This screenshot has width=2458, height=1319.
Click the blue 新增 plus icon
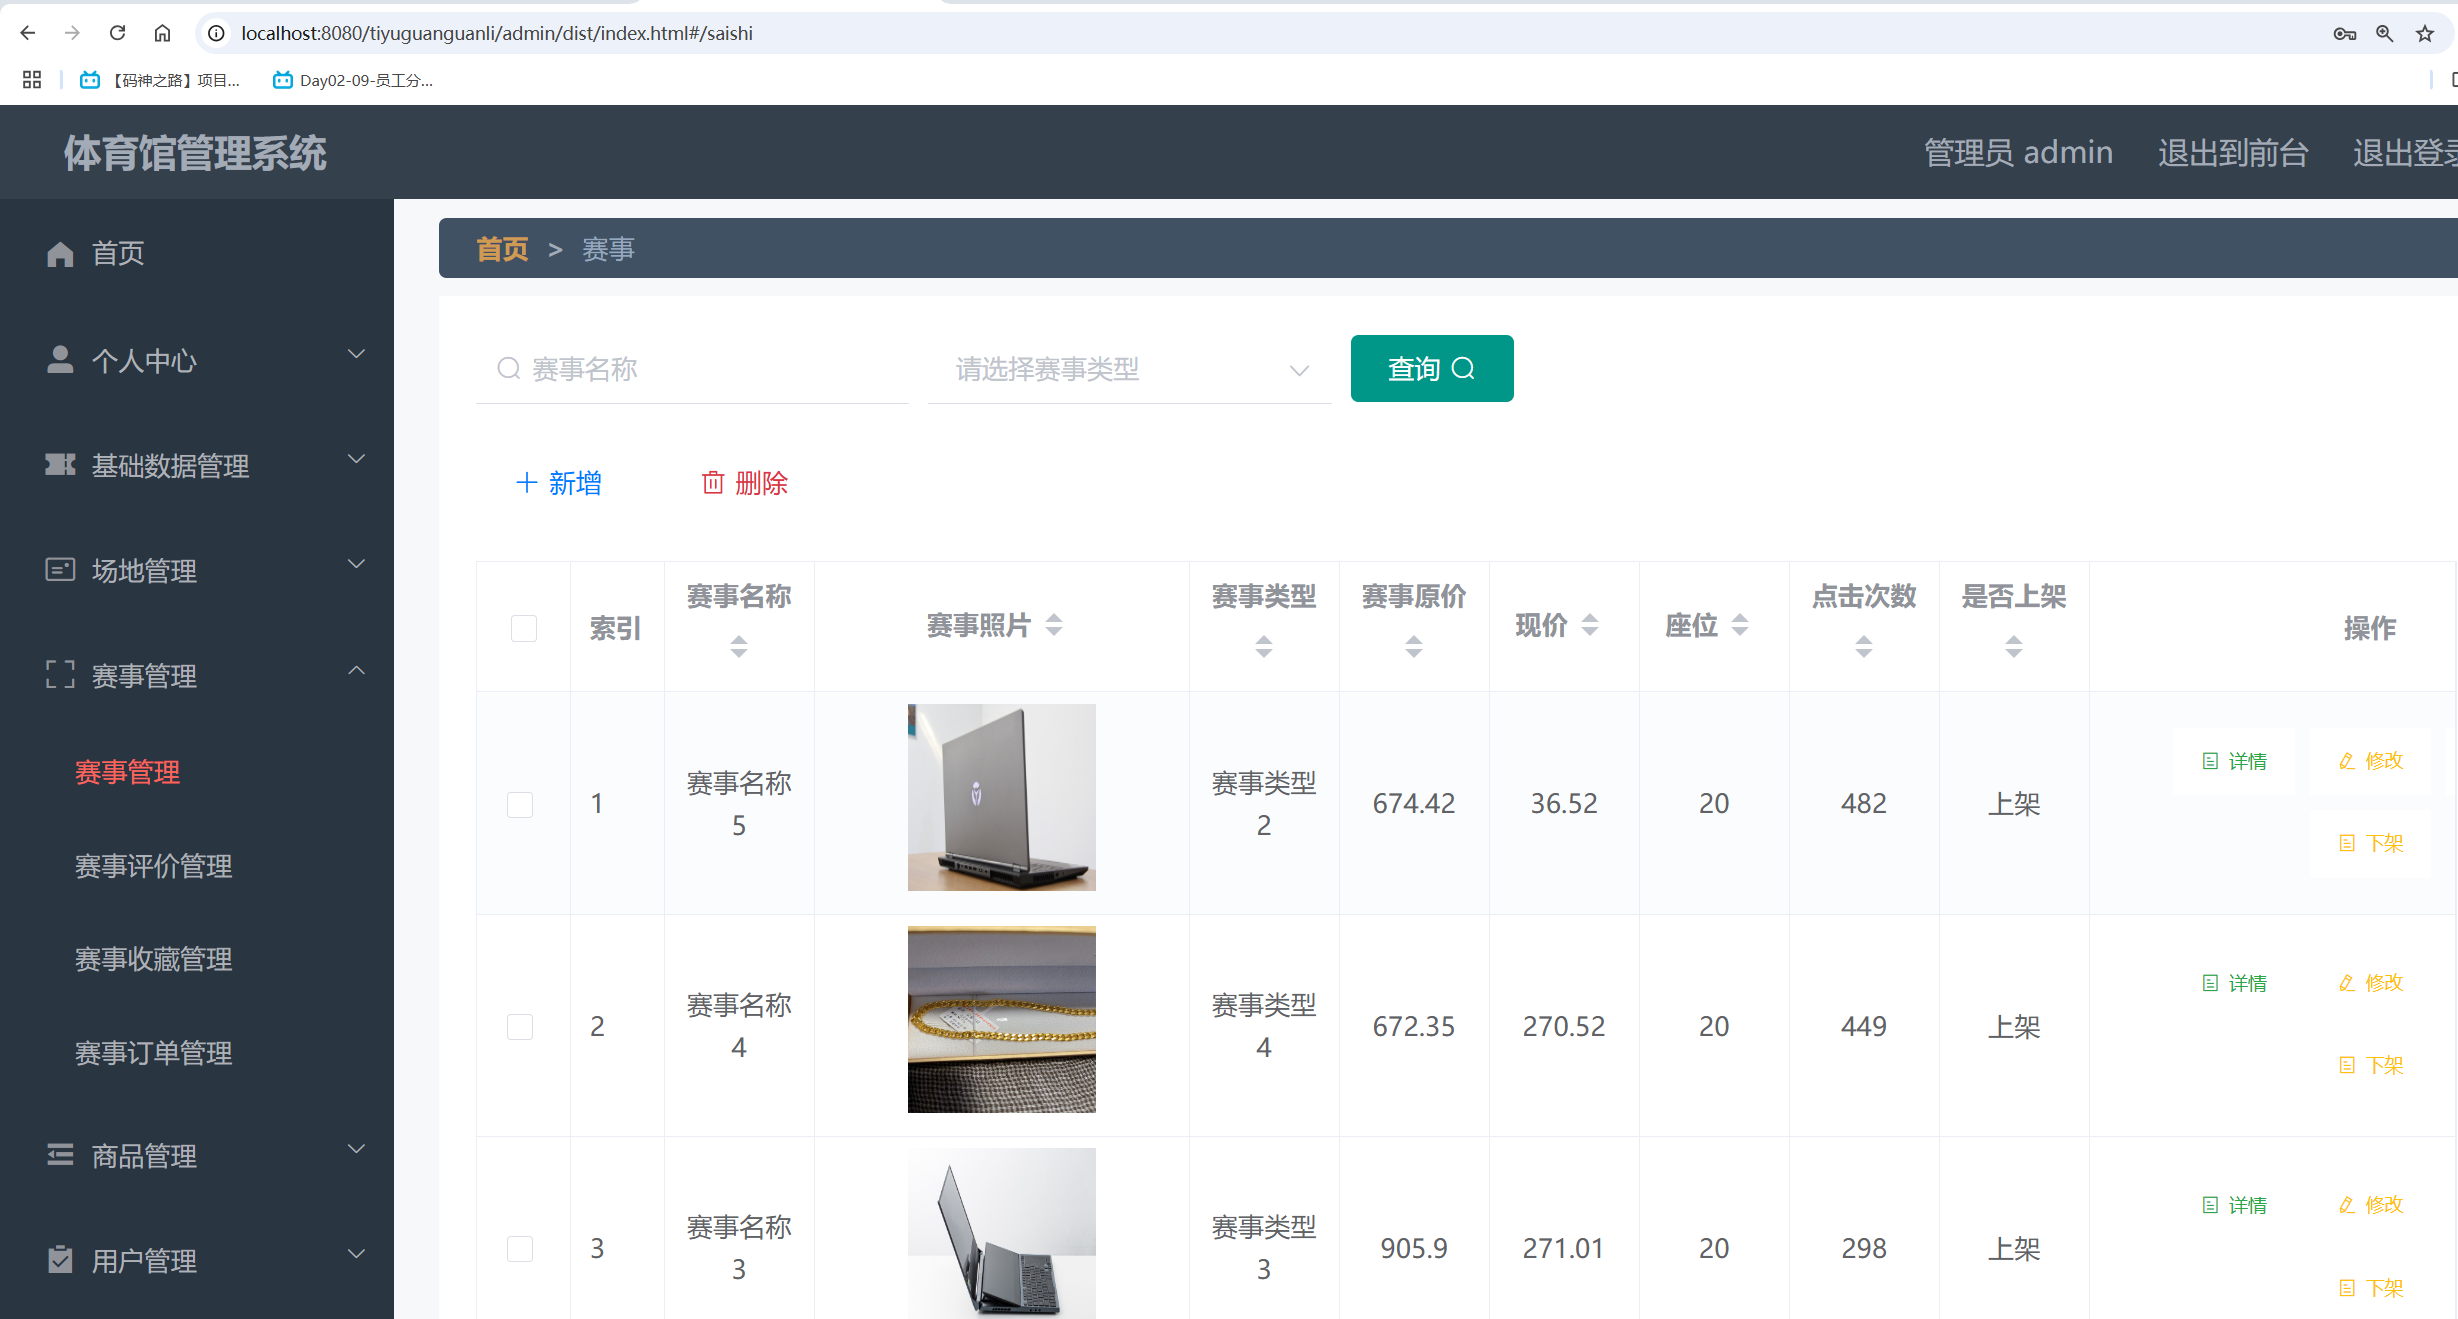tap(526, 483)
